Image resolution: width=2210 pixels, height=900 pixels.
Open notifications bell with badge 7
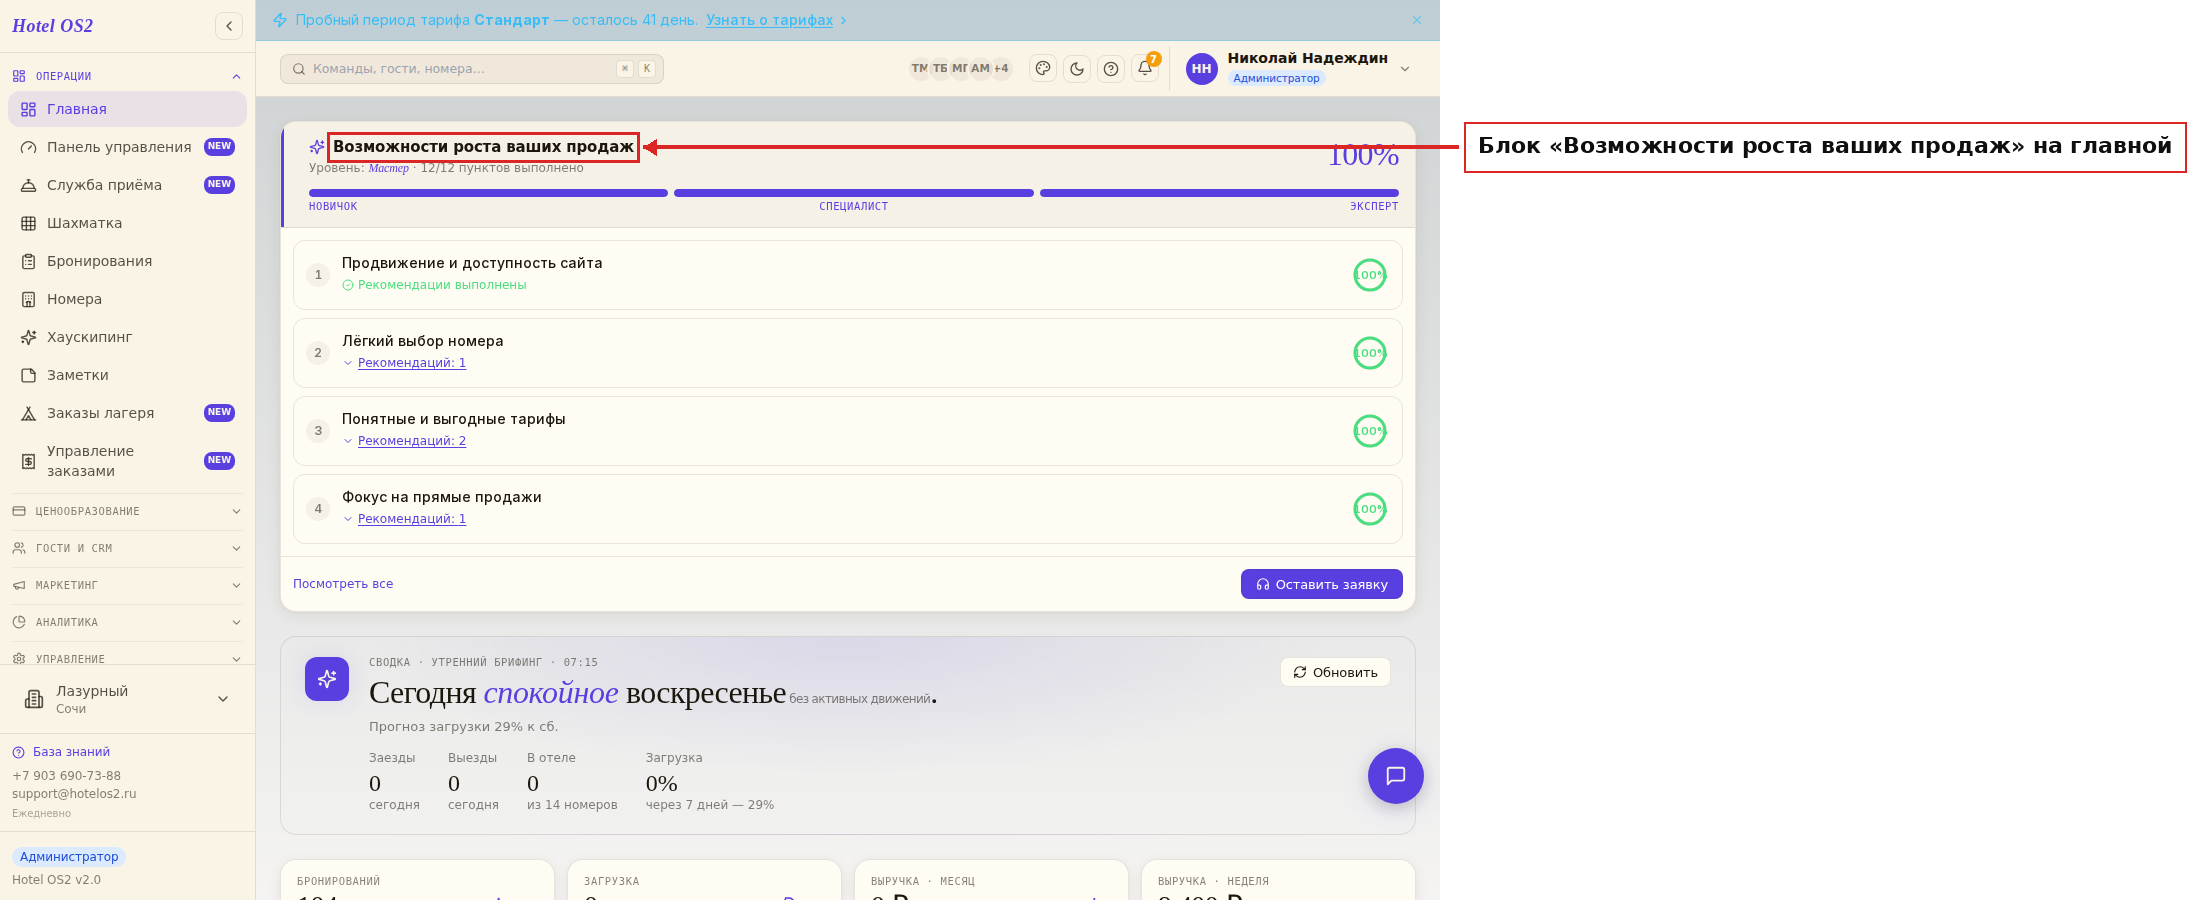tap(1145, 68)
